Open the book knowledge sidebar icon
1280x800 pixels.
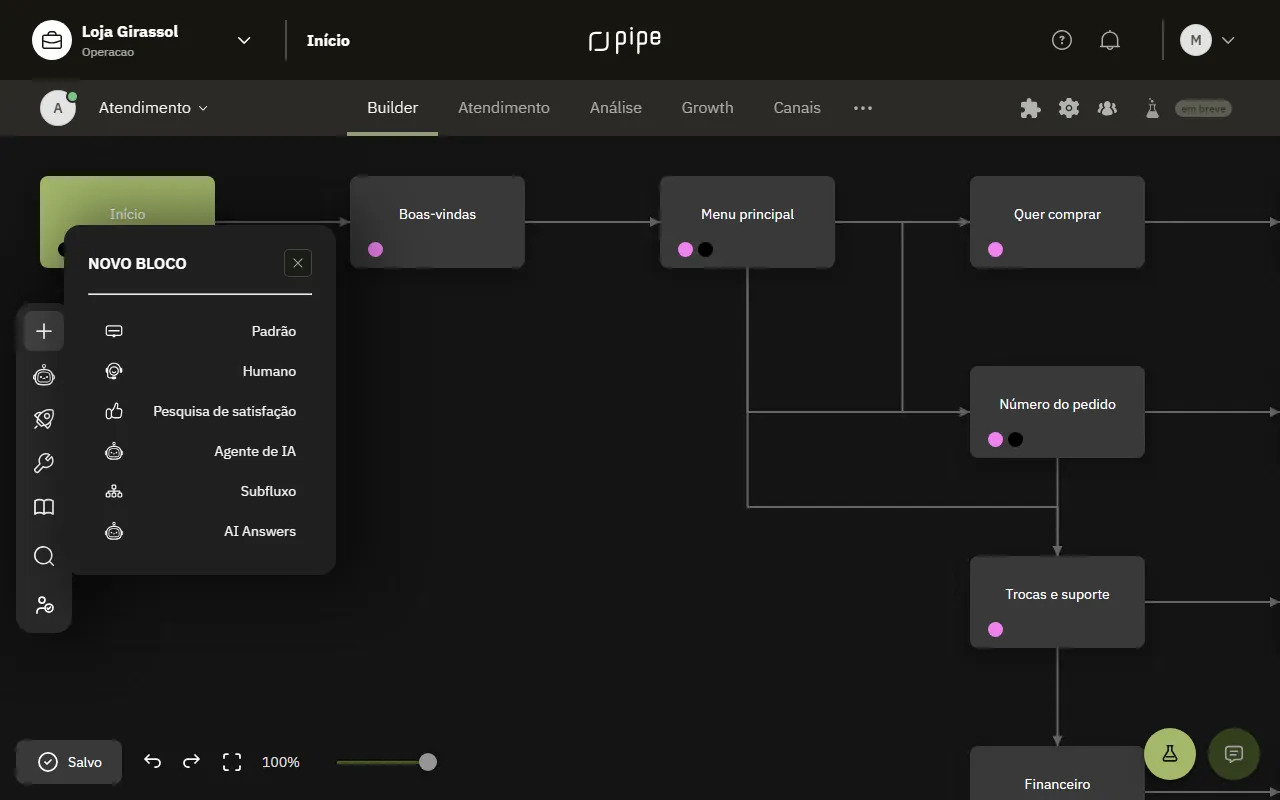pyautogui.click(x=44, y=507)
